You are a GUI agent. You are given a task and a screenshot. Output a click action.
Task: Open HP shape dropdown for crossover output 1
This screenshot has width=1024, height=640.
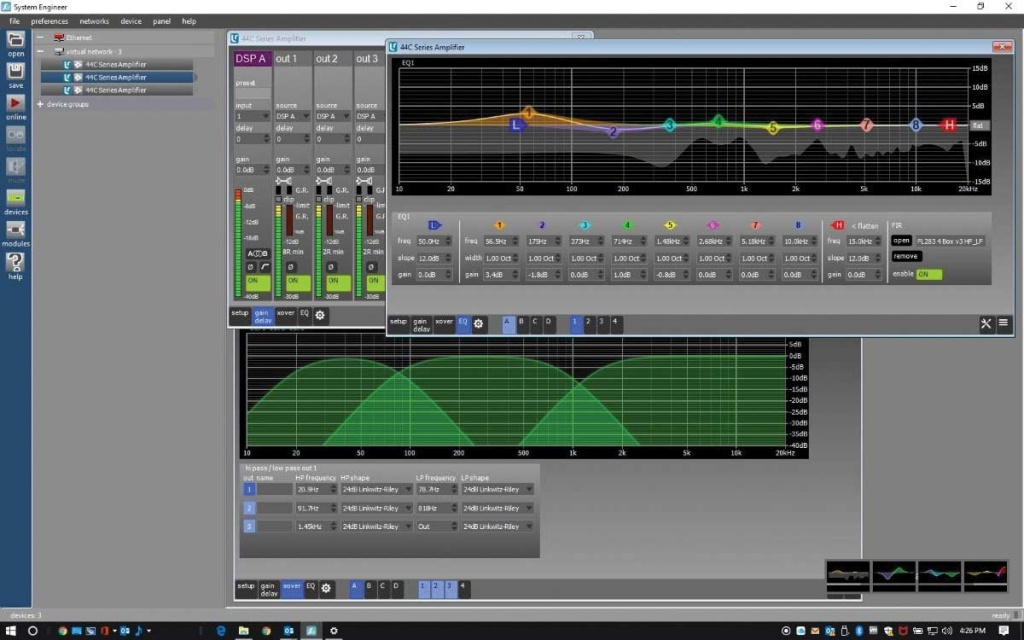click(x=375, y=490)
